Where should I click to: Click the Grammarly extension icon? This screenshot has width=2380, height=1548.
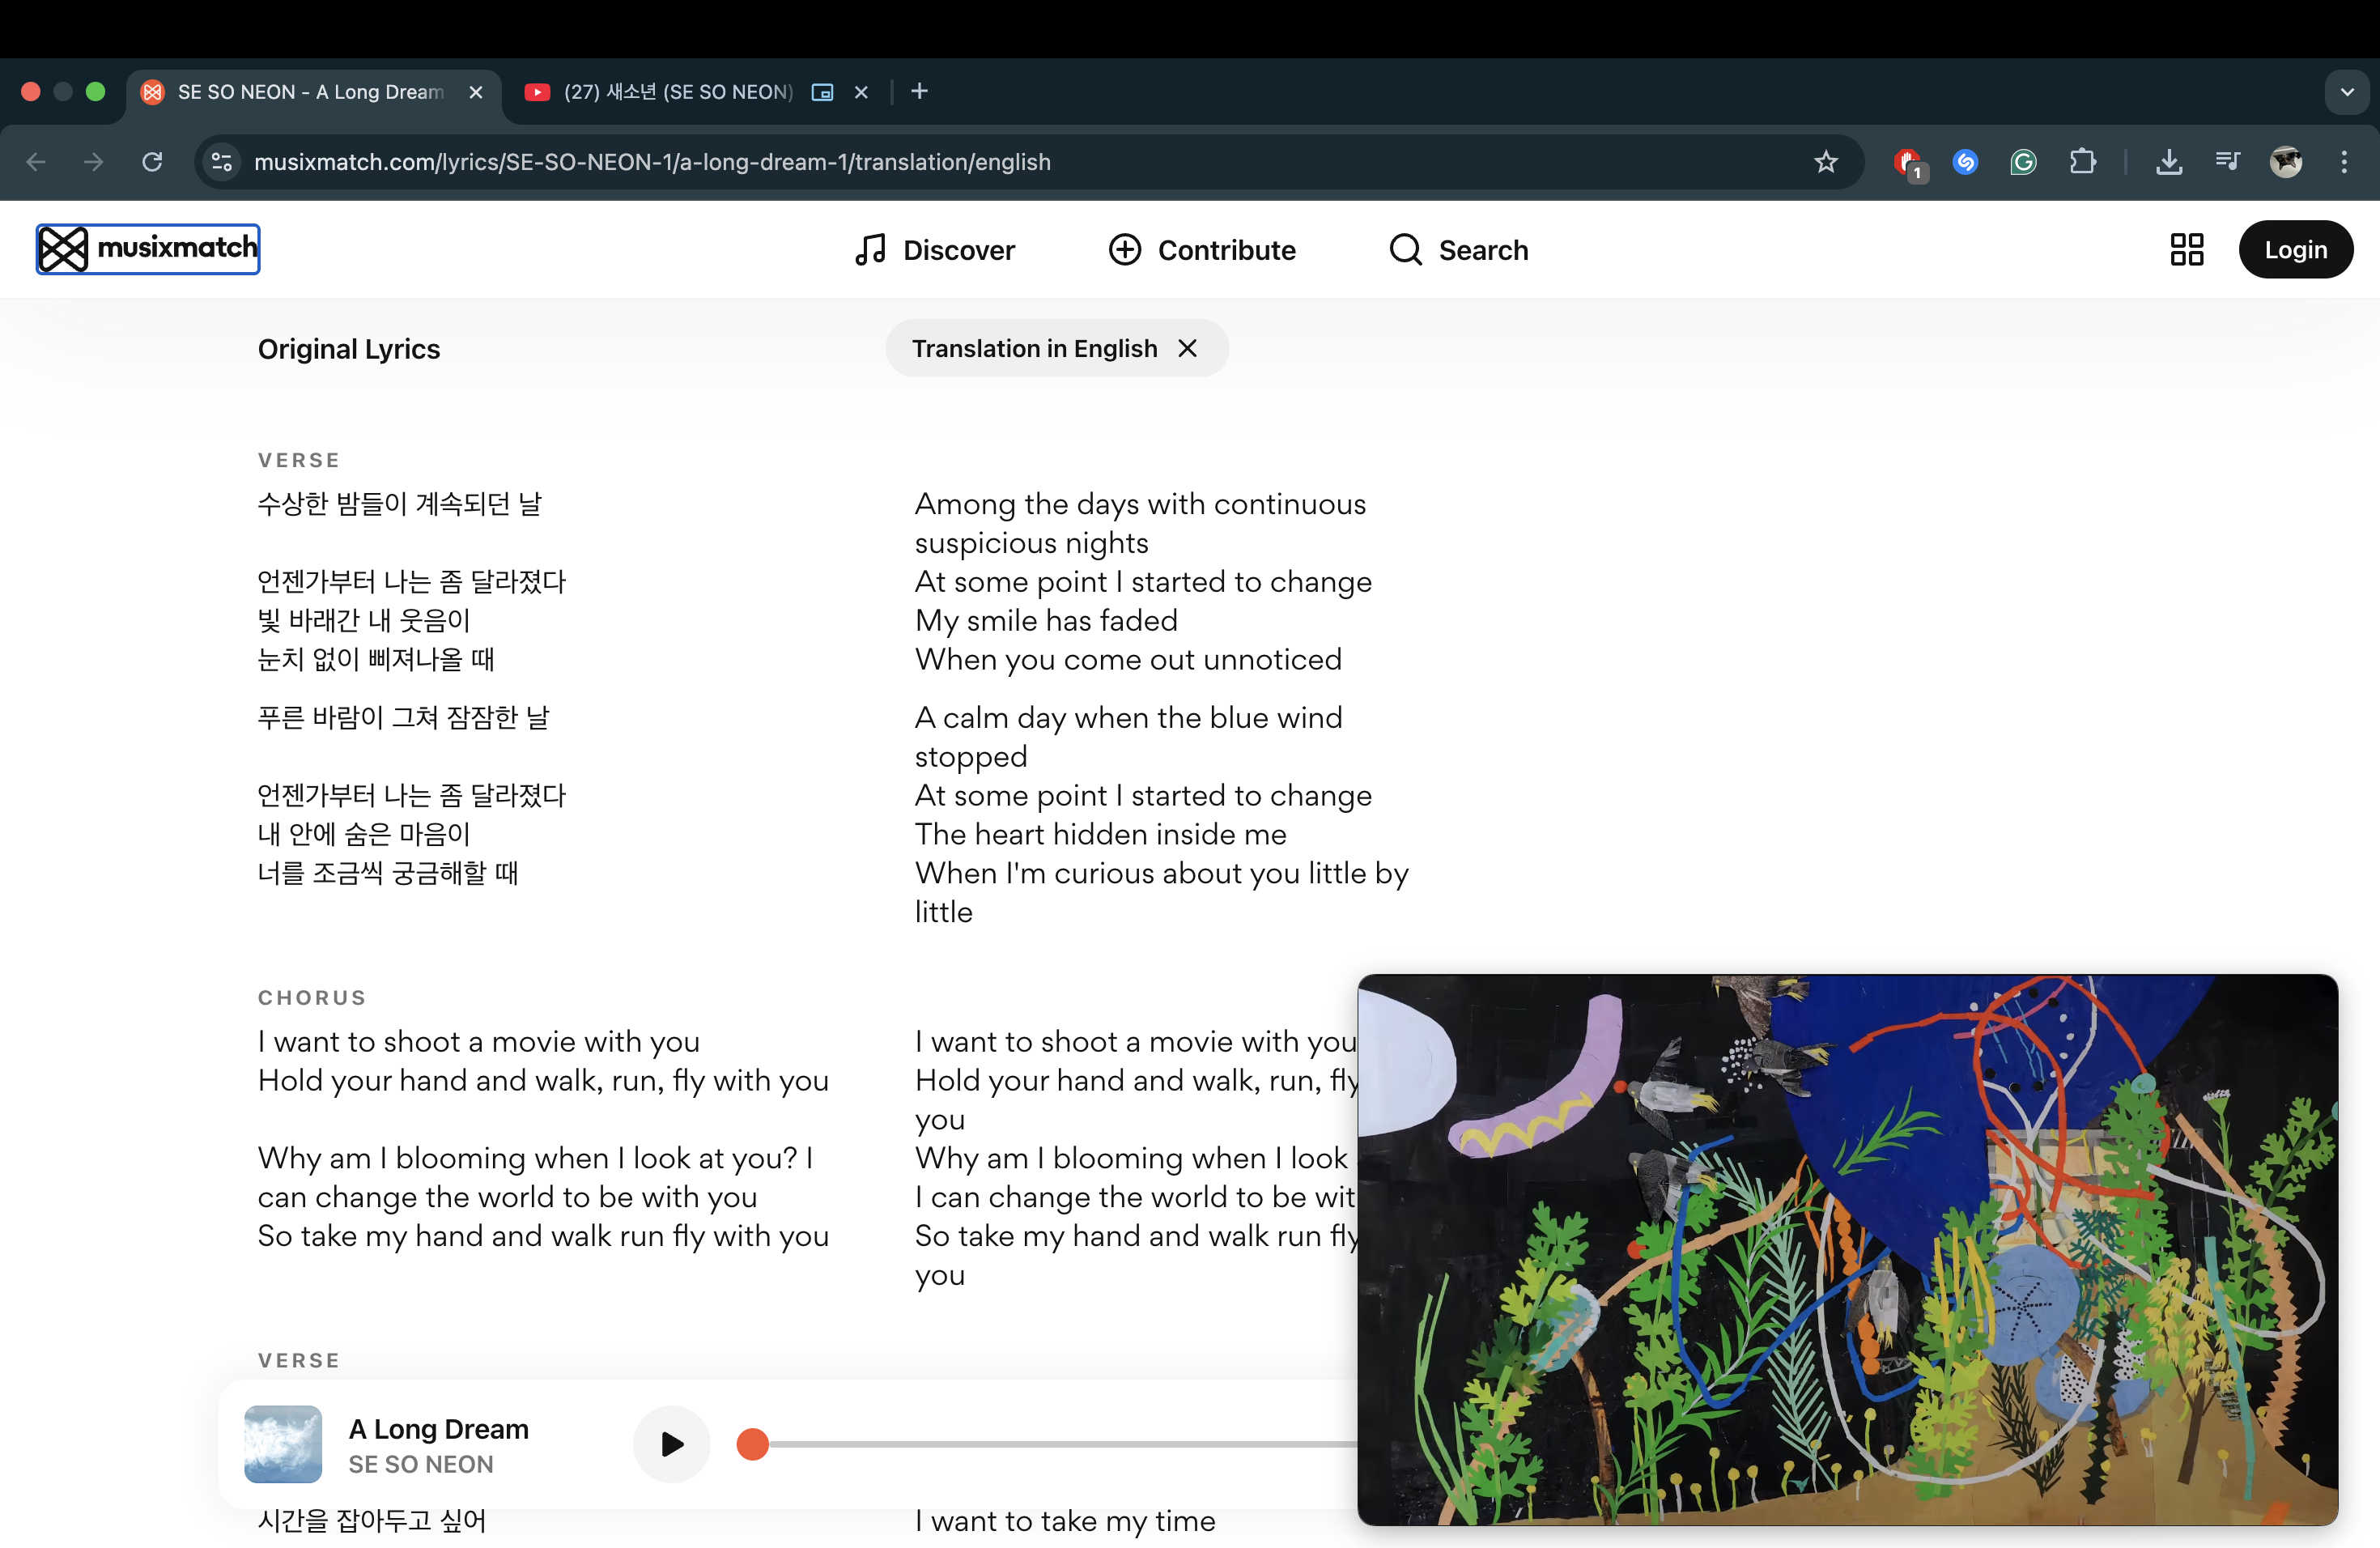tap(2023, 162)
